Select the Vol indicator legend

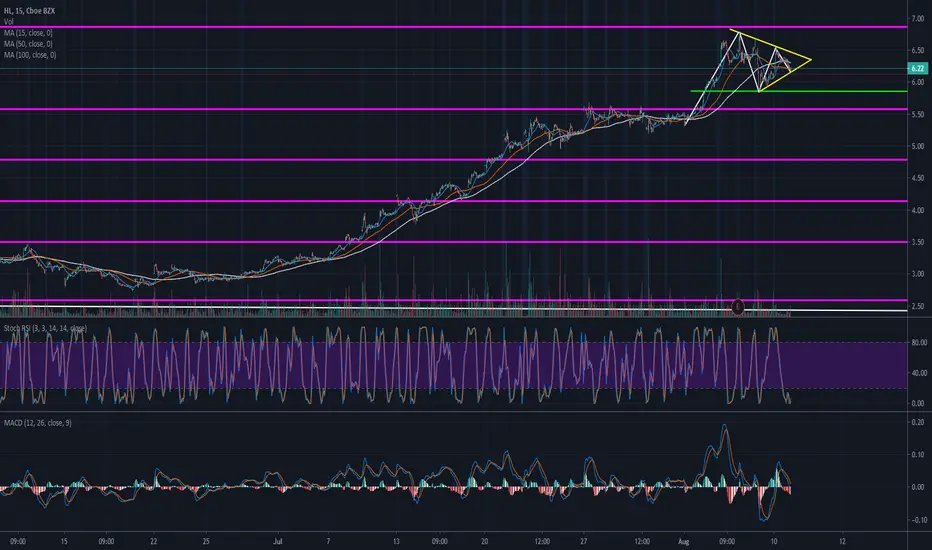tap(8, 21)
